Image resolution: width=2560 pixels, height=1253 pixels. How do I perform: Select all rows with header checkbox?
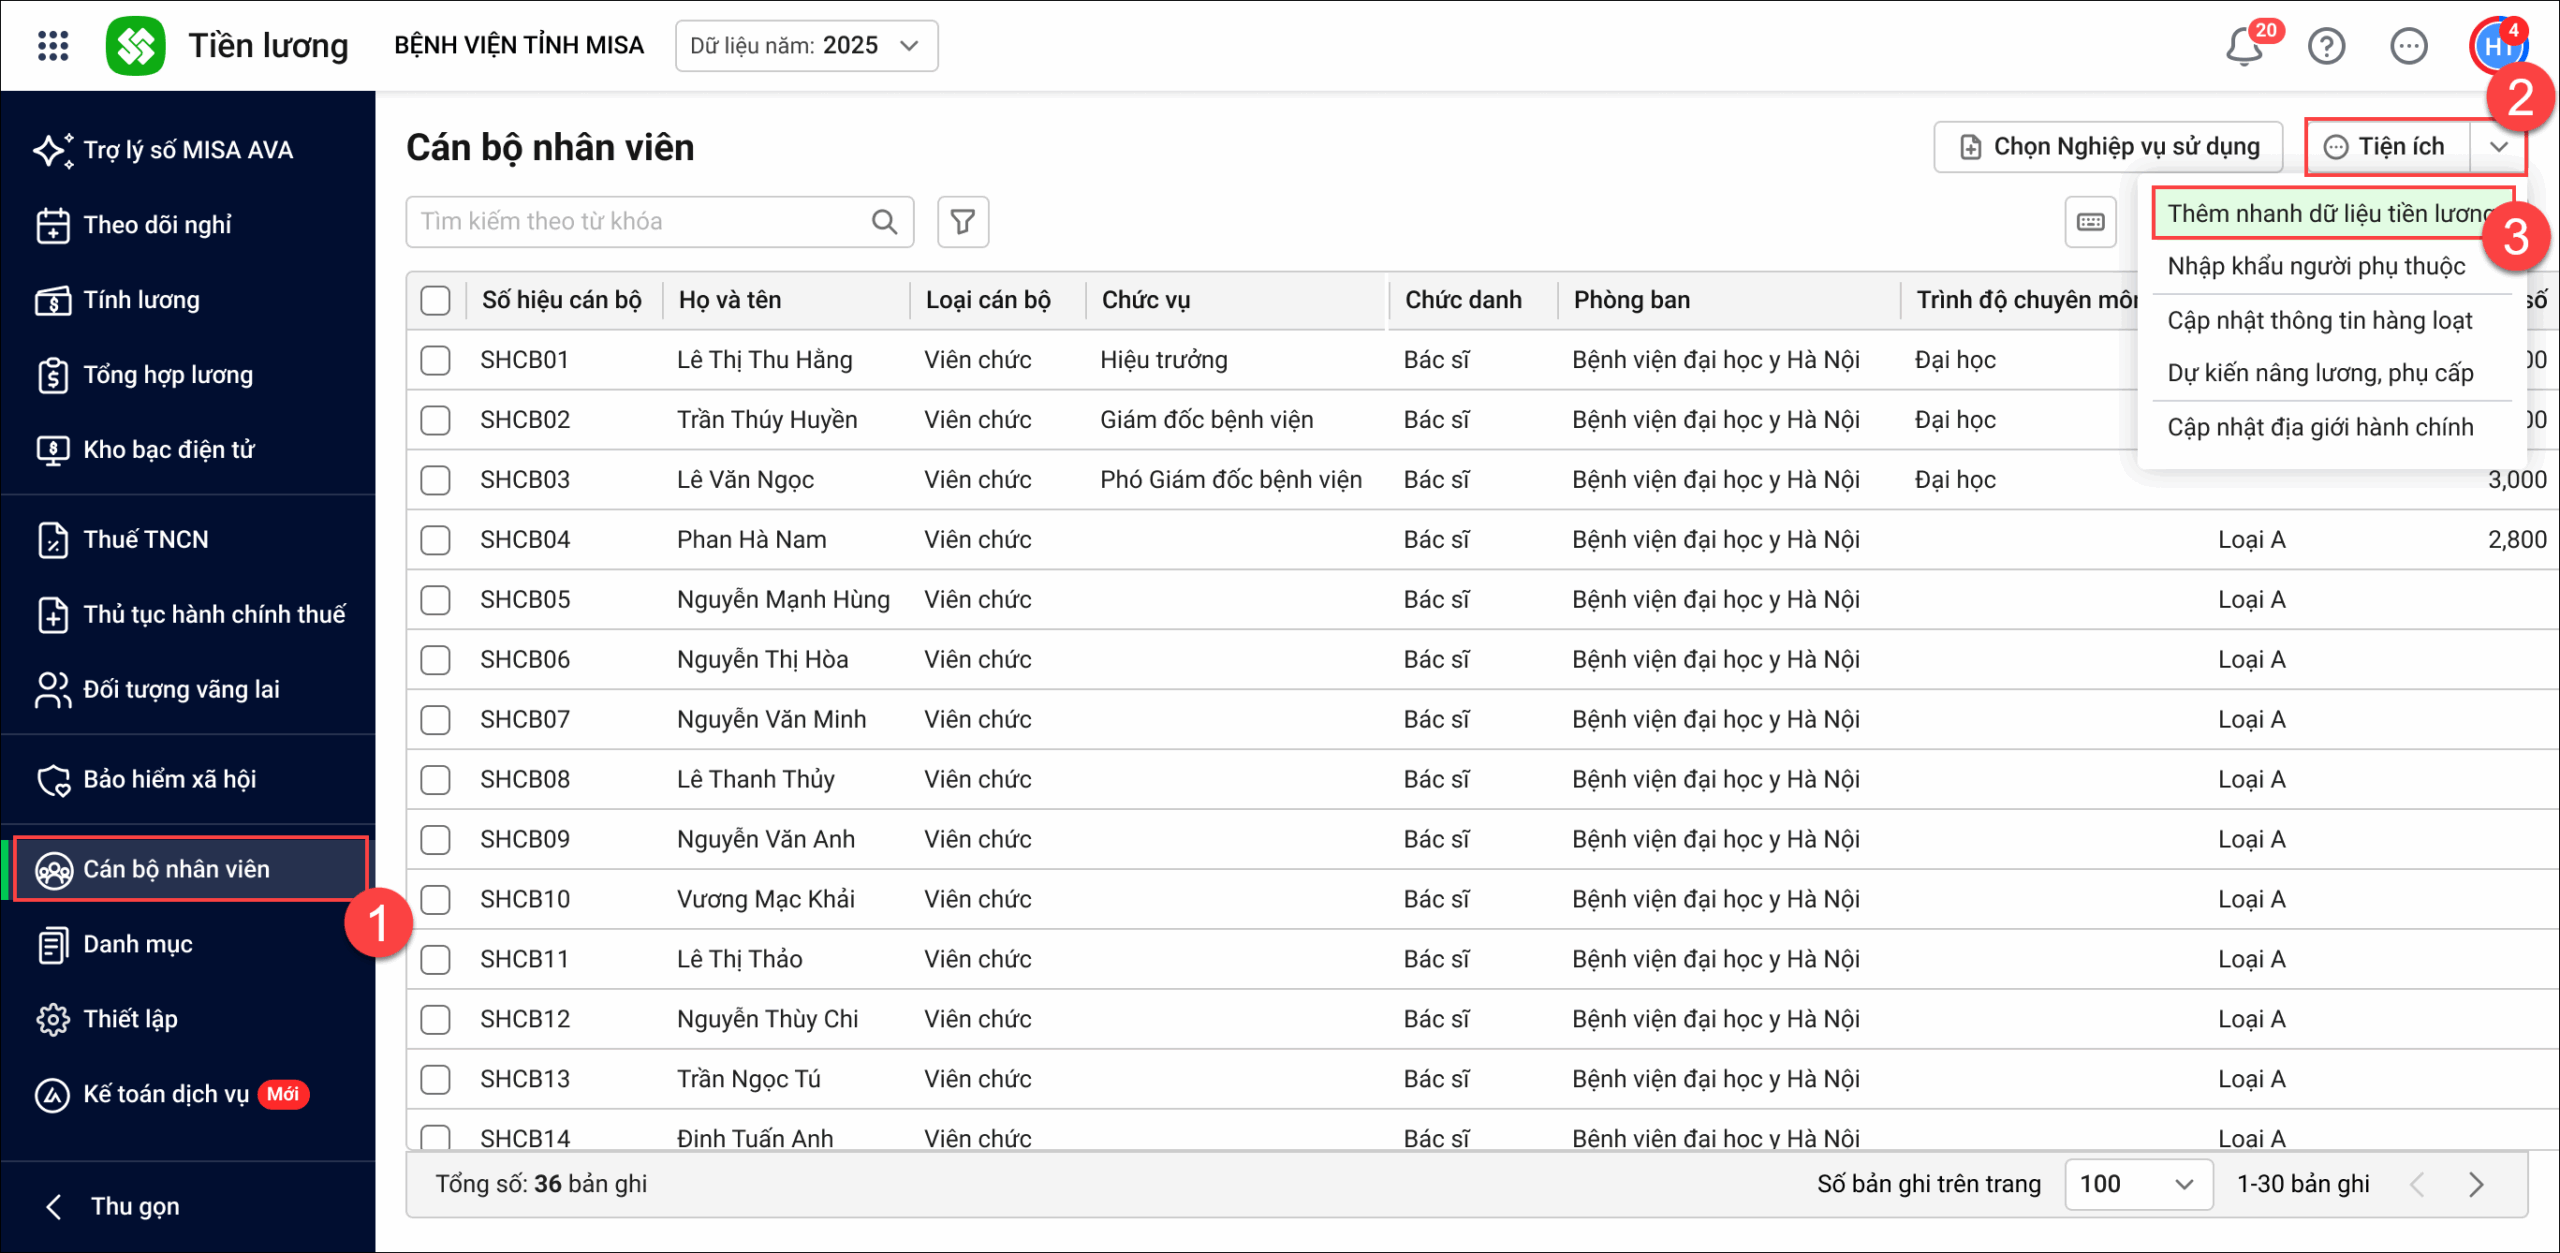point(436,300)
